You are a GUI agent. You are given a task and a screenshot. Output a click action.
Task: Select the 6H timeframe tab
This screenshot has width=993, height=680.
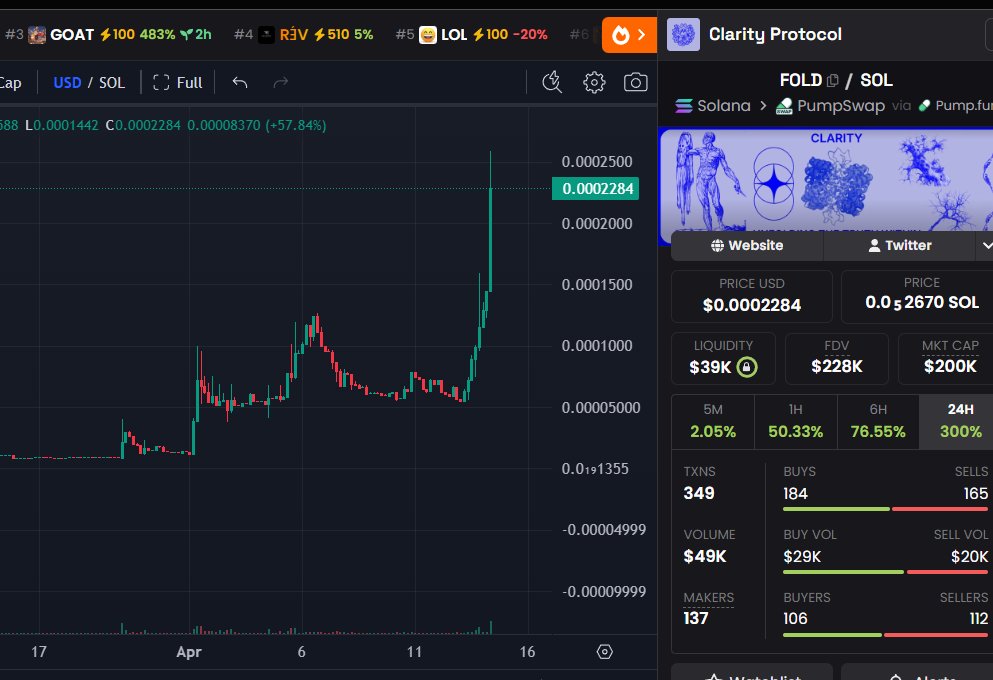[x=878, y=422]
